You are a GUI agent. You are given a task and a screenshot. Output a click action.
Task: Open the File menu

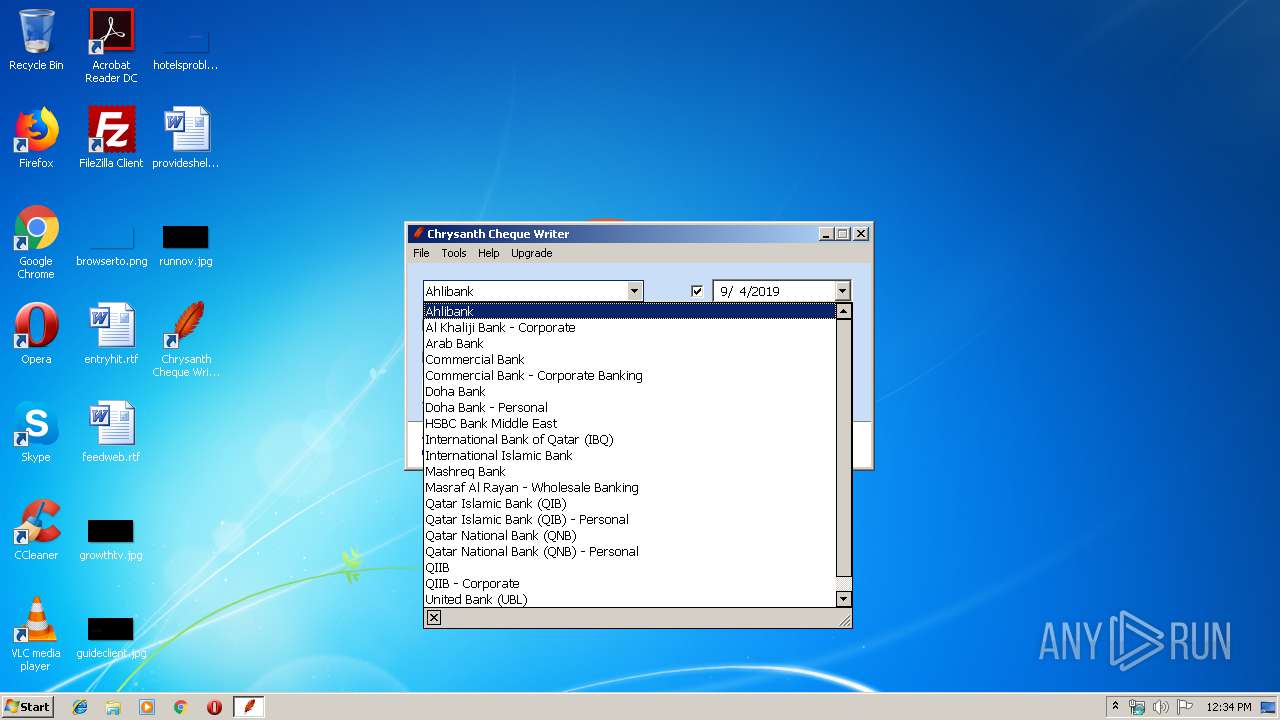(x=421, y=253)
